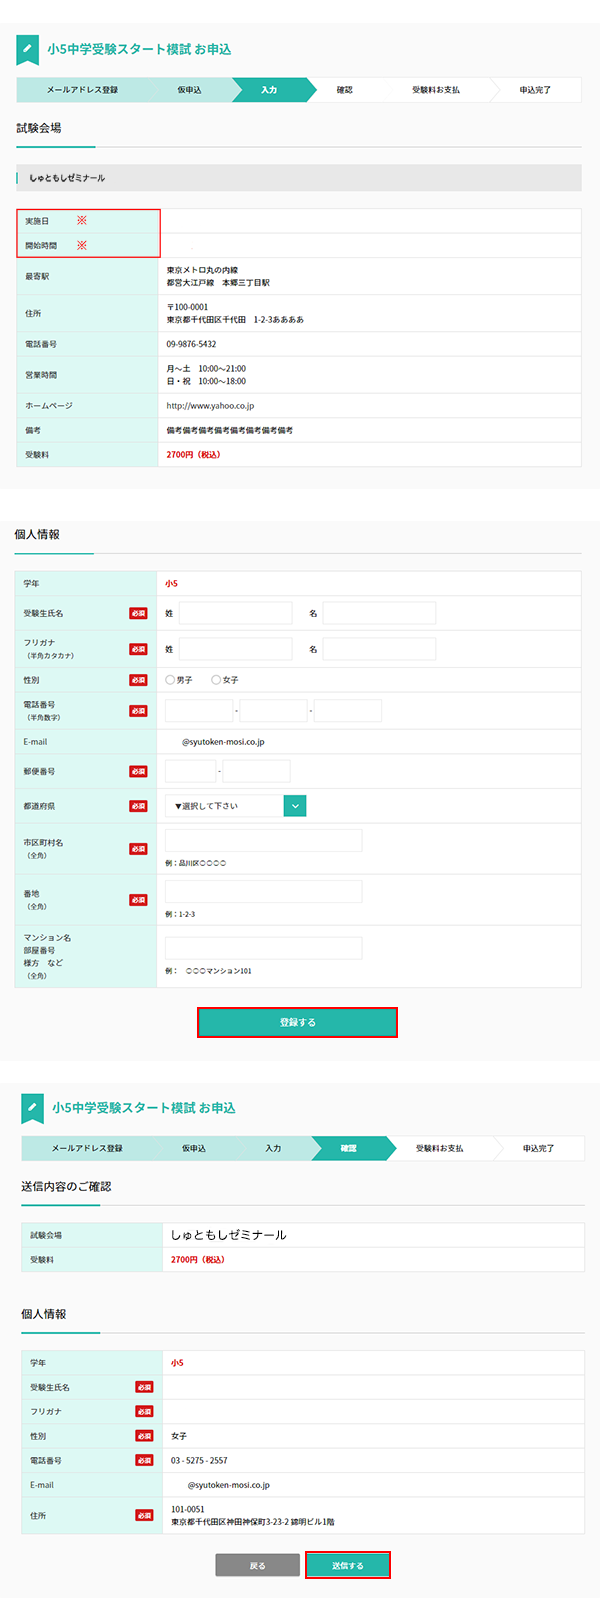Click the red ※ mark next to 実施日
Screen dimensions: 600x1600
(82, 220)
